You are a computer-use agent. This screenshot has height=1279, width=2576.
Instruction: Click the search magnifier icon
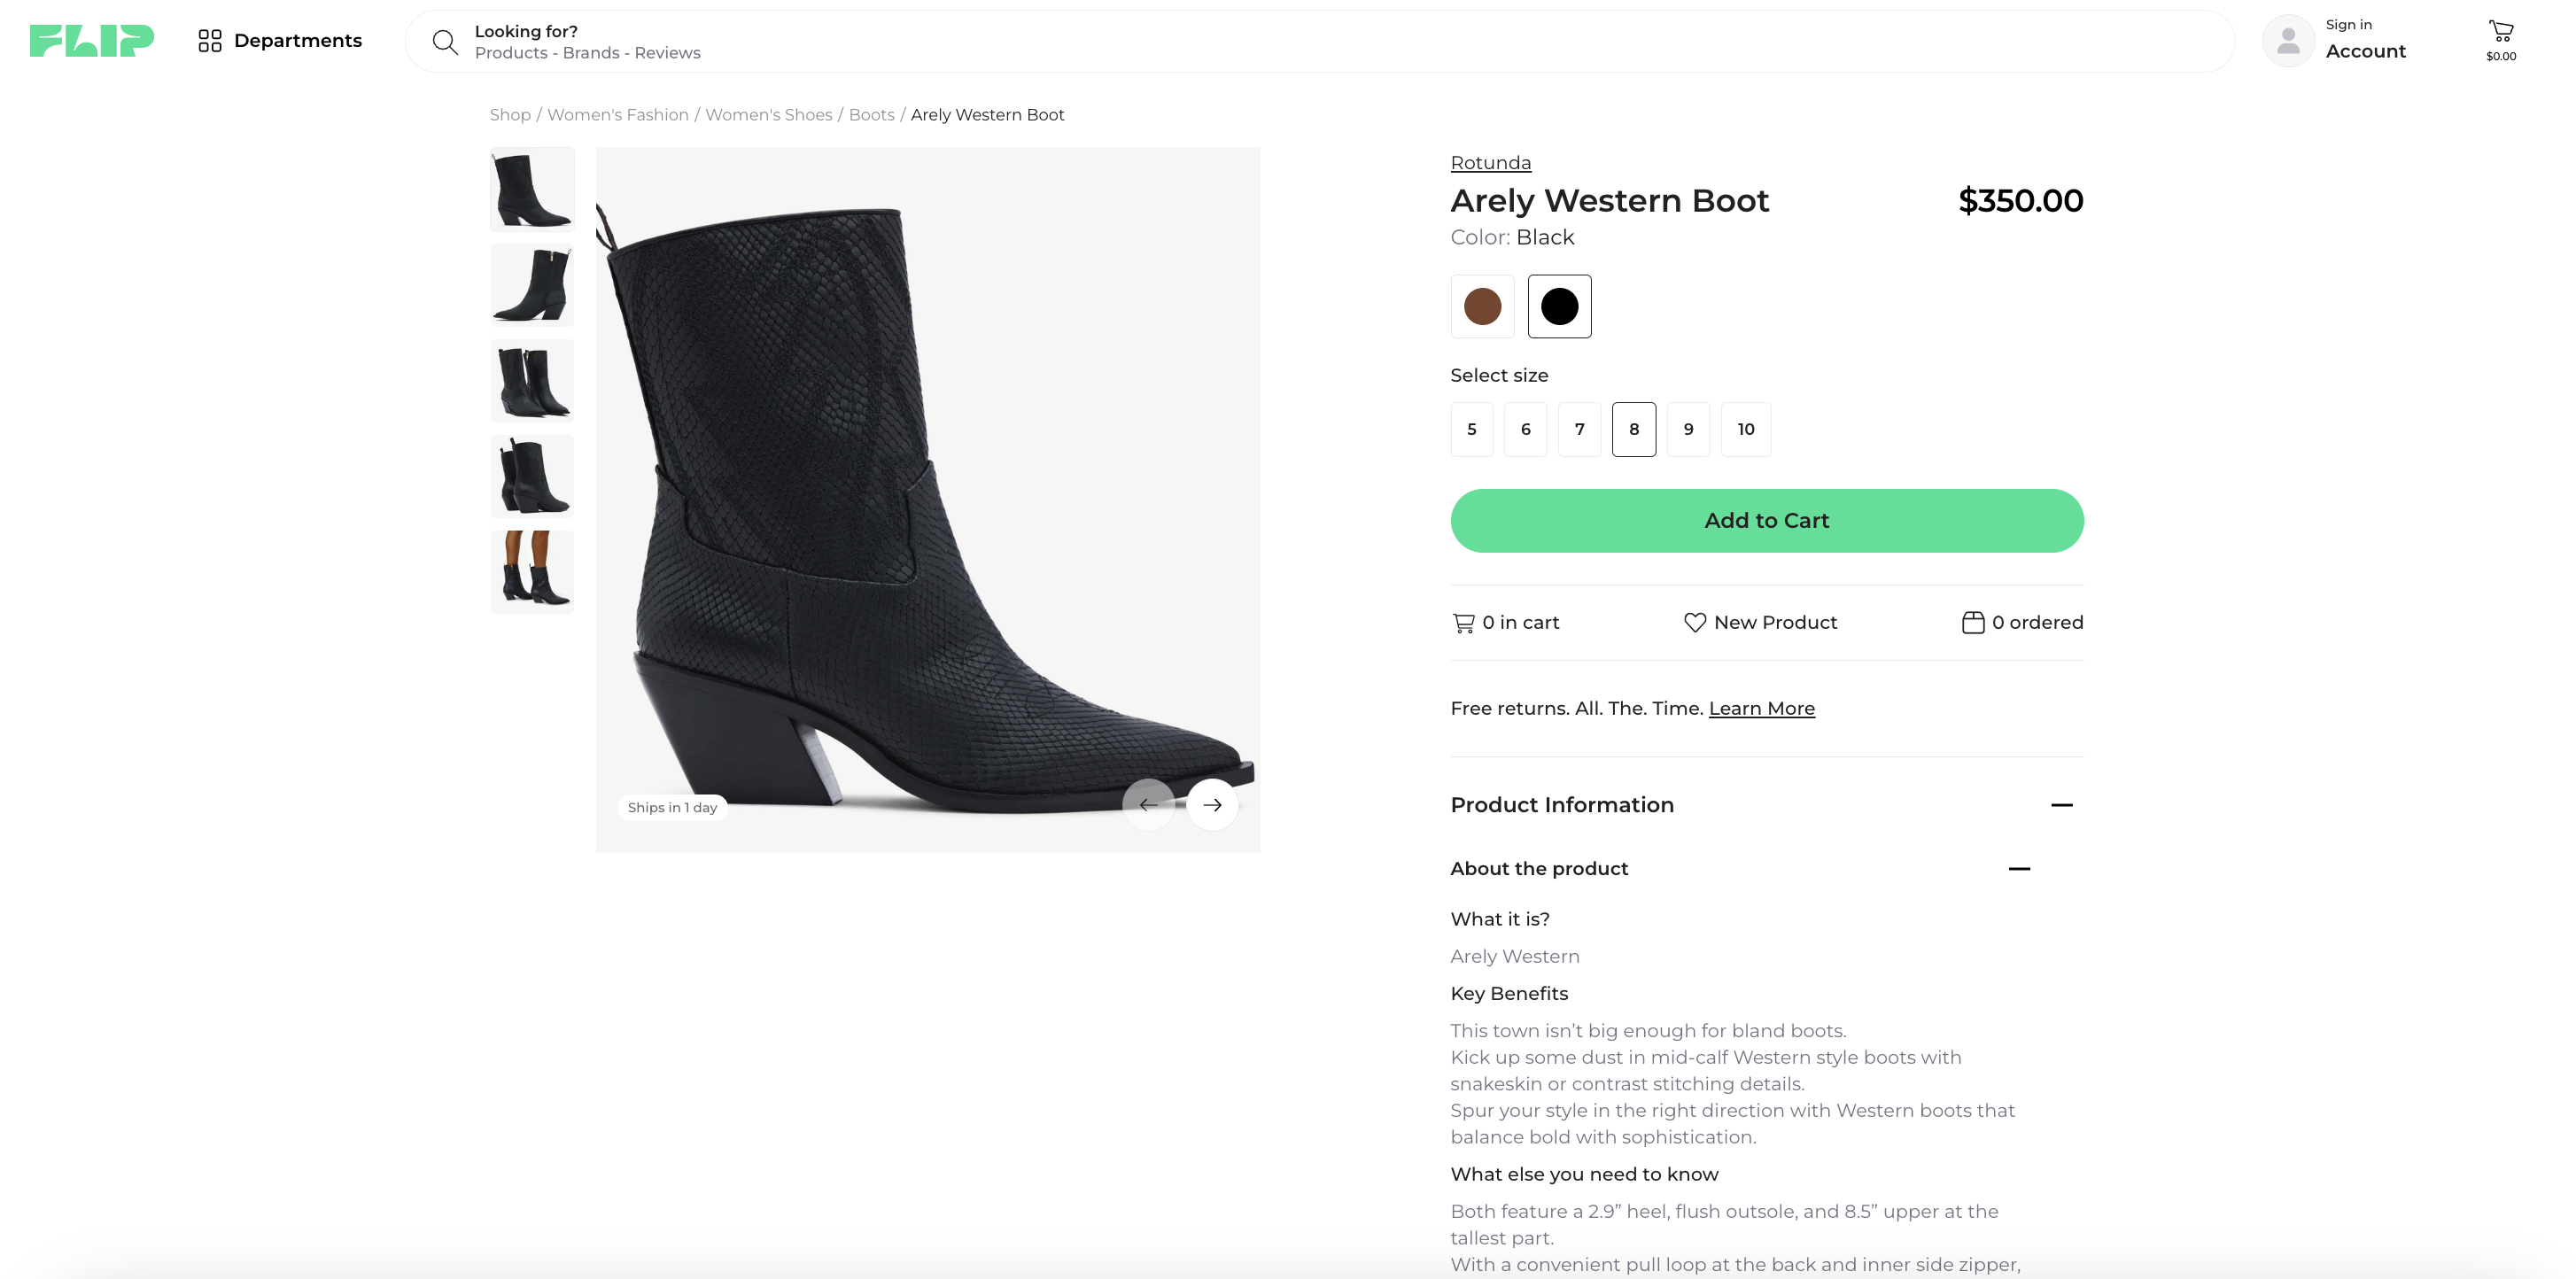click(444, 42)
